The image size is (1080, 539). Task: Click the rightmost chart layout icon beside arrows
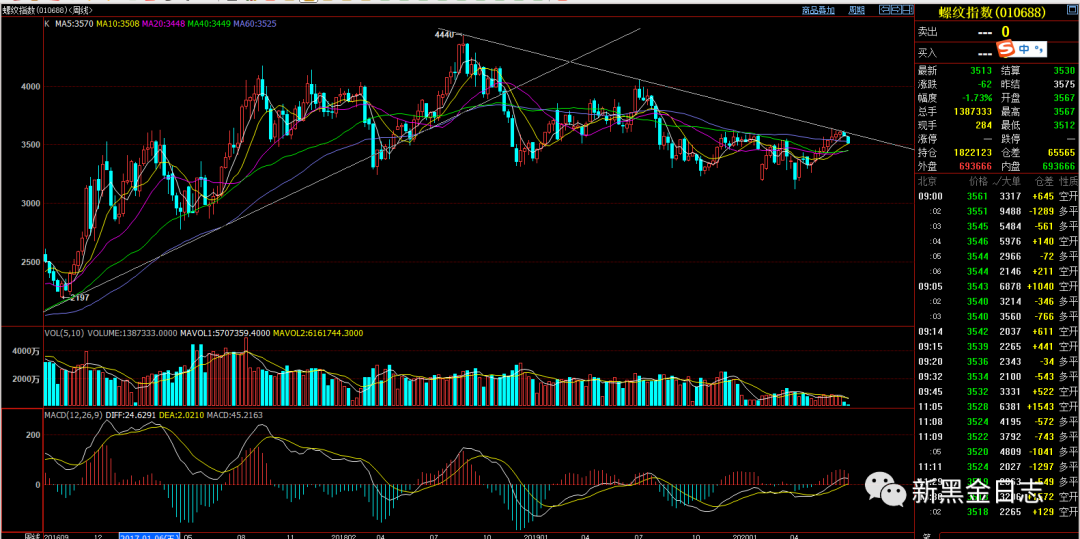[908, 10]
